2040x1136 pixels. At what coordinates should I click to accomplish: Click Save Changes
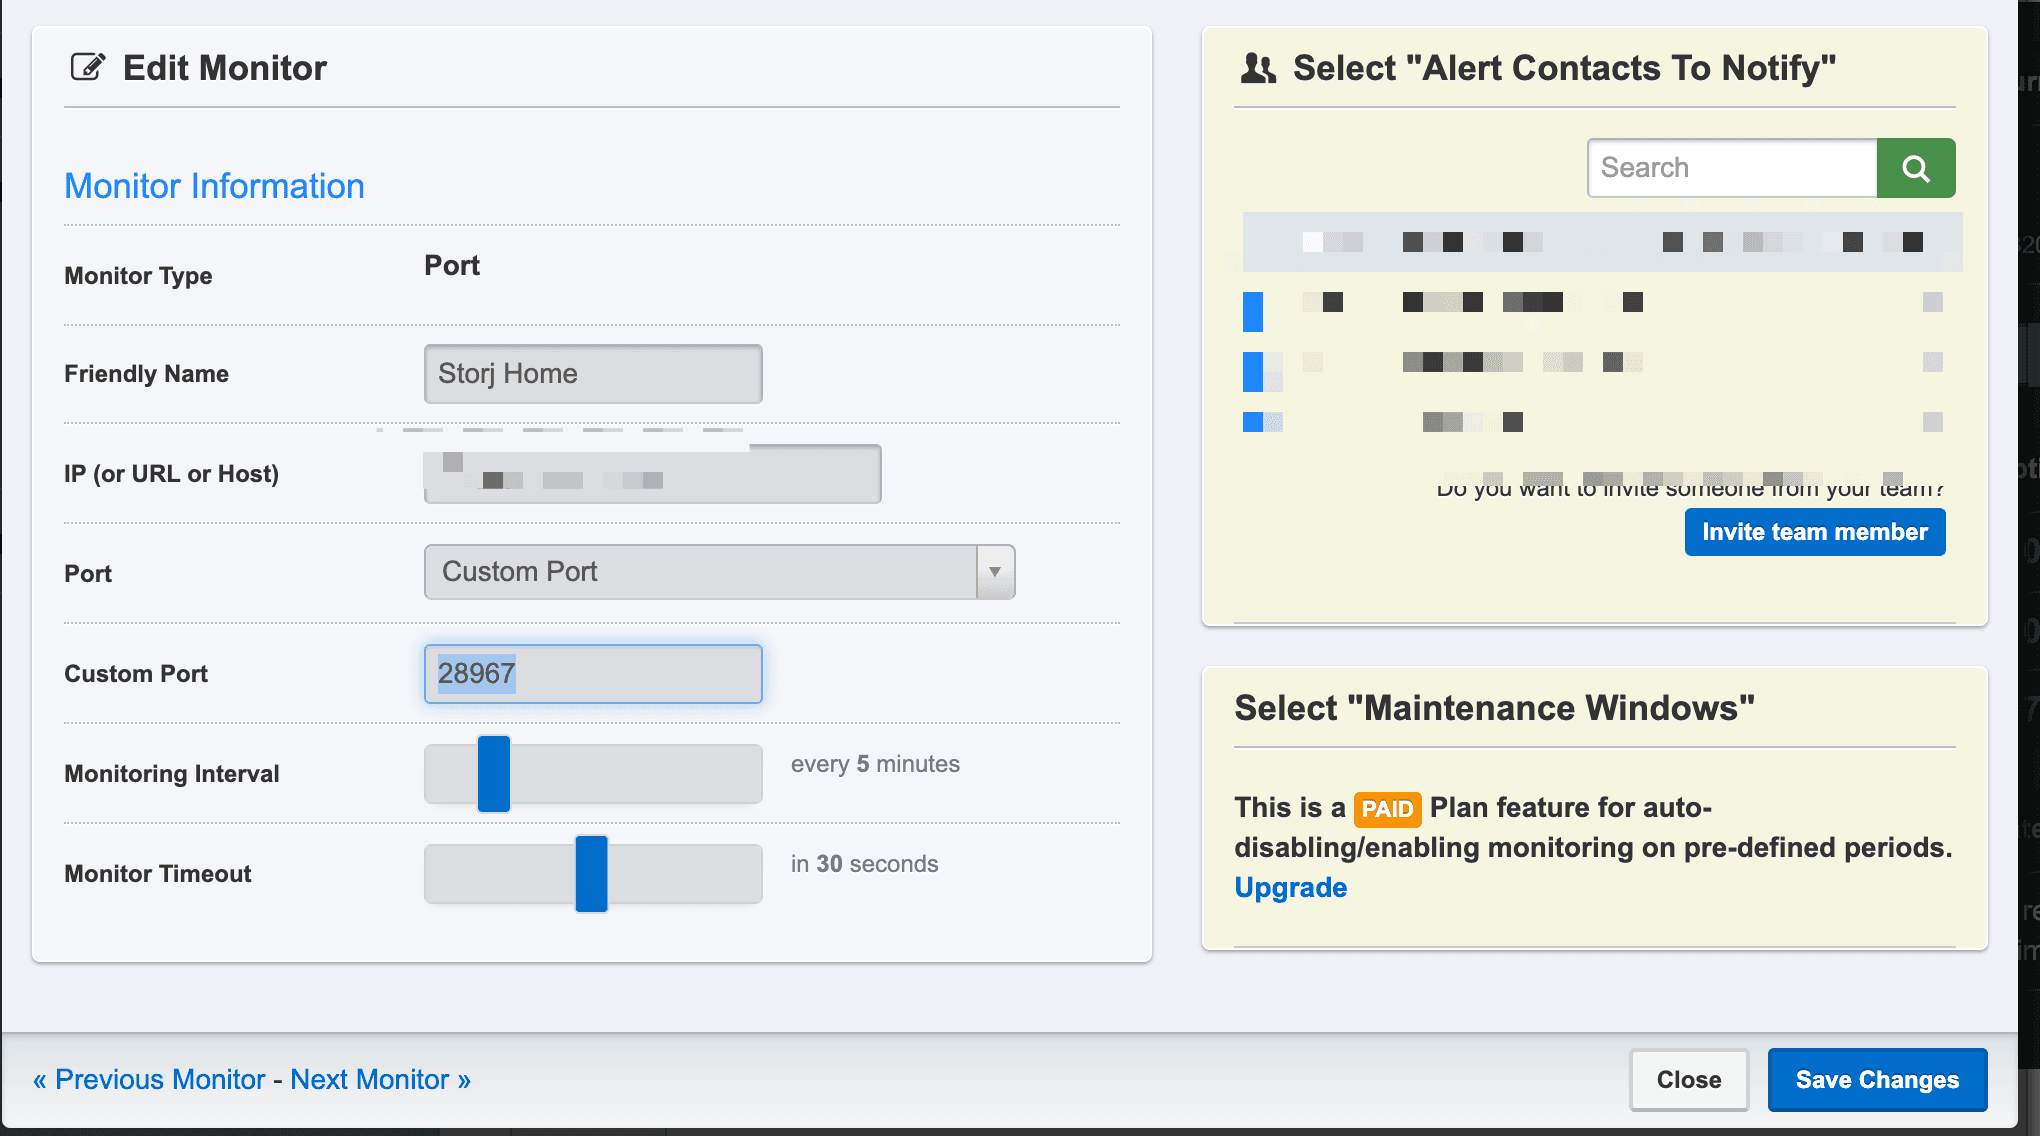[1876, 1080]
